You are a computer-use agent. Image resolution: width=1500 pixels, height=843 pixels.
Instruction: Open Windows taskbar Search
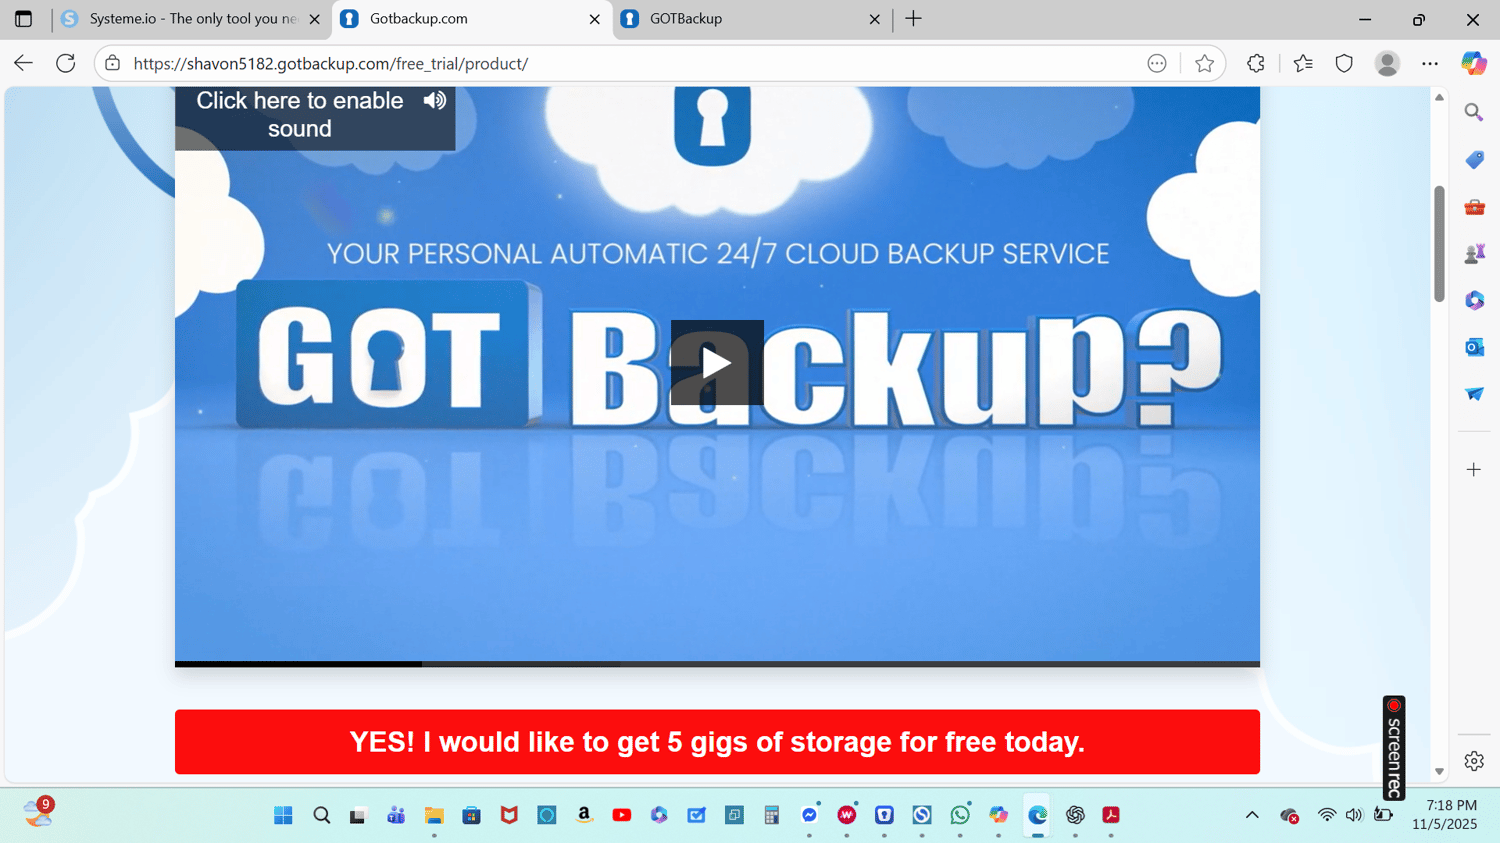[x=321, y=815]
